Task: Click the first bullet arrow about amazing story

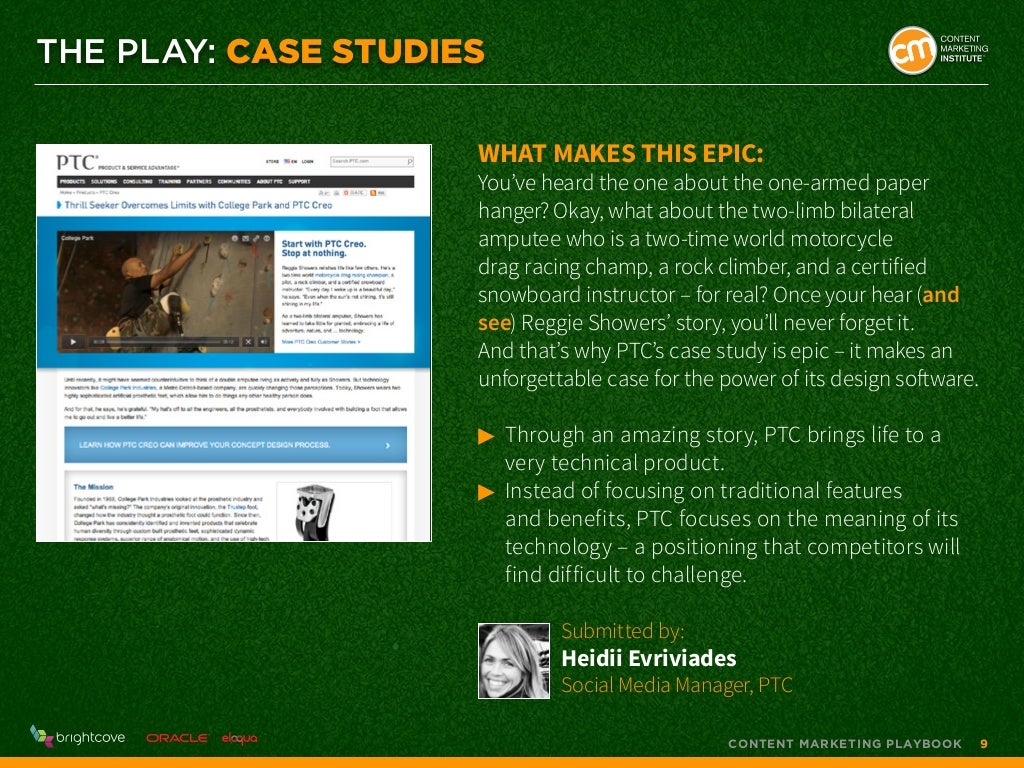Action: click(x=487, y=436)
